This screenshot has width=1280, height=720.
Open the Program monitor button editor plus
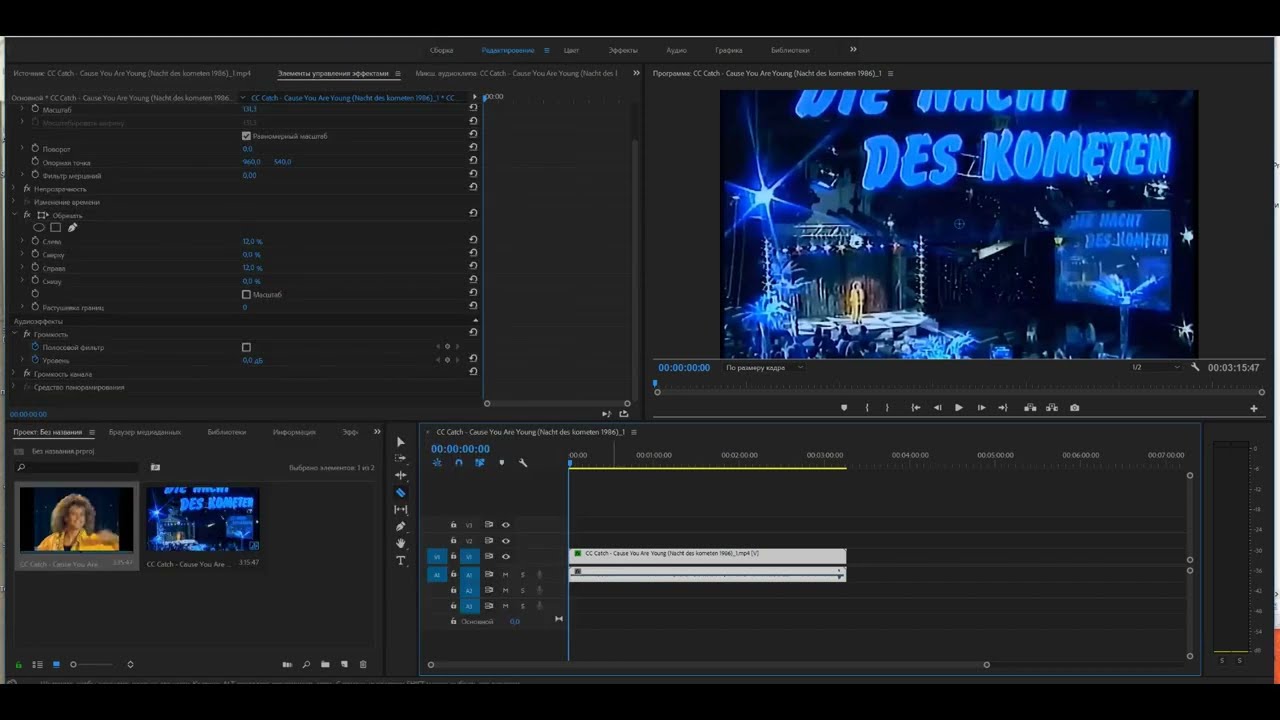(x=1254, y=408)
